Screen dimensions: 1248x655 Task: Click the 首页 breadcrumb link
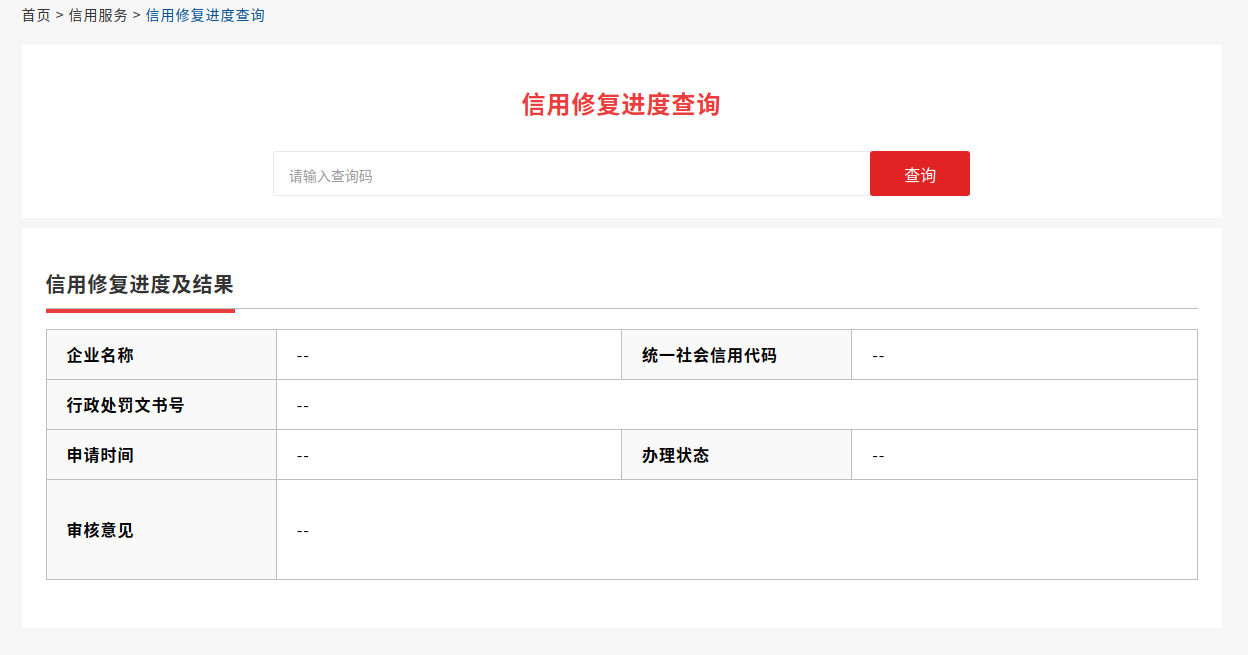[36, 16]
